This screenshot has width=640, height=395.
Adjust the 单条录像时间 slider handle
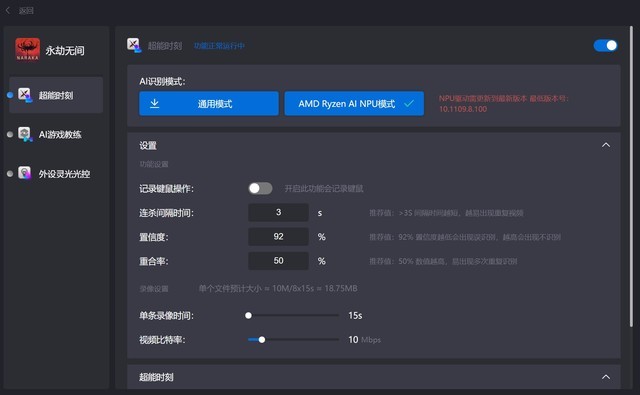pyautogui.click(x=248, y=315)
